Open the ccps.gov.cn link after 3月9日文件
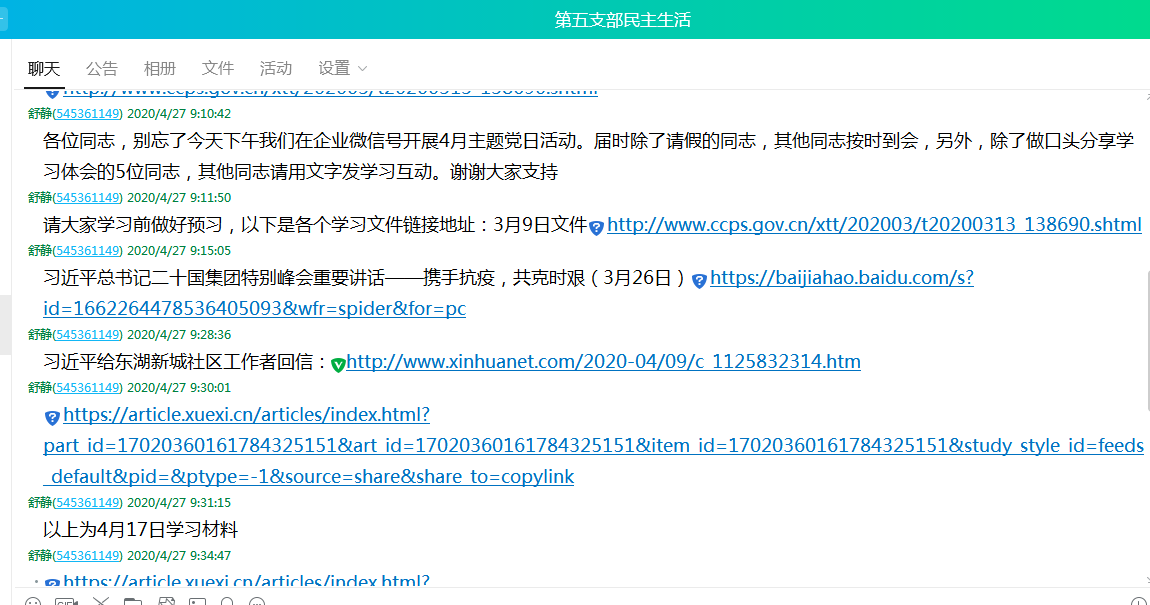The image size is (1150, 605). click(x=874, y=224)
